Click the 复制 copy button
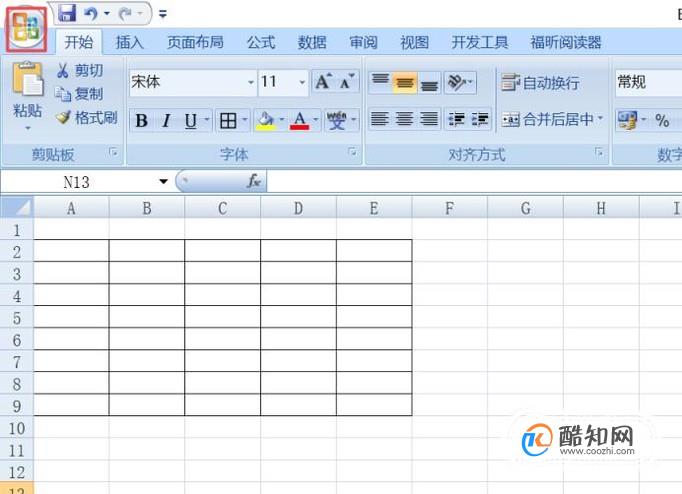This screenshot has height=494, width=682. pyautogui.click(x=80, y=94)
